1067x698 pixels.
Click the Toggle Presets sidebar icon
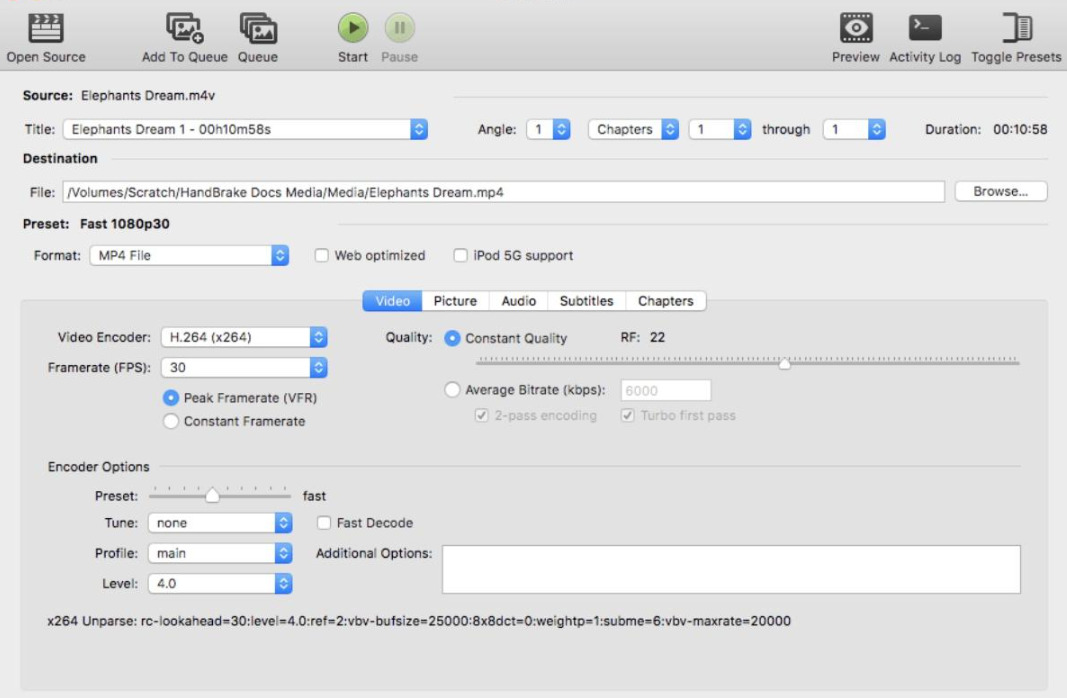click(1017, 28)
